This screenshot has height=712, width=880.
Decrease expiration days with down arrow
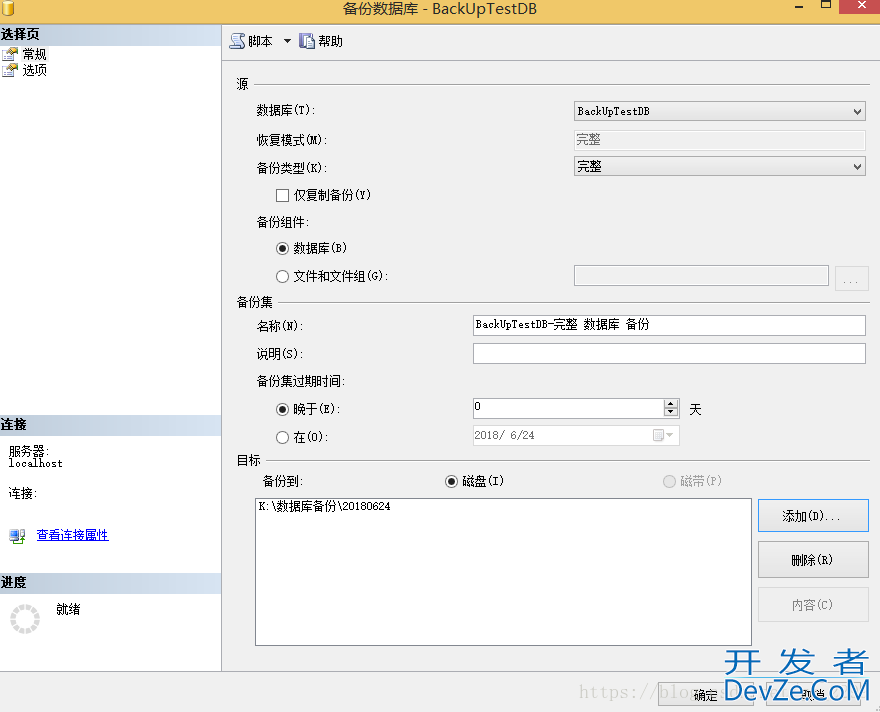click(671, 412)
